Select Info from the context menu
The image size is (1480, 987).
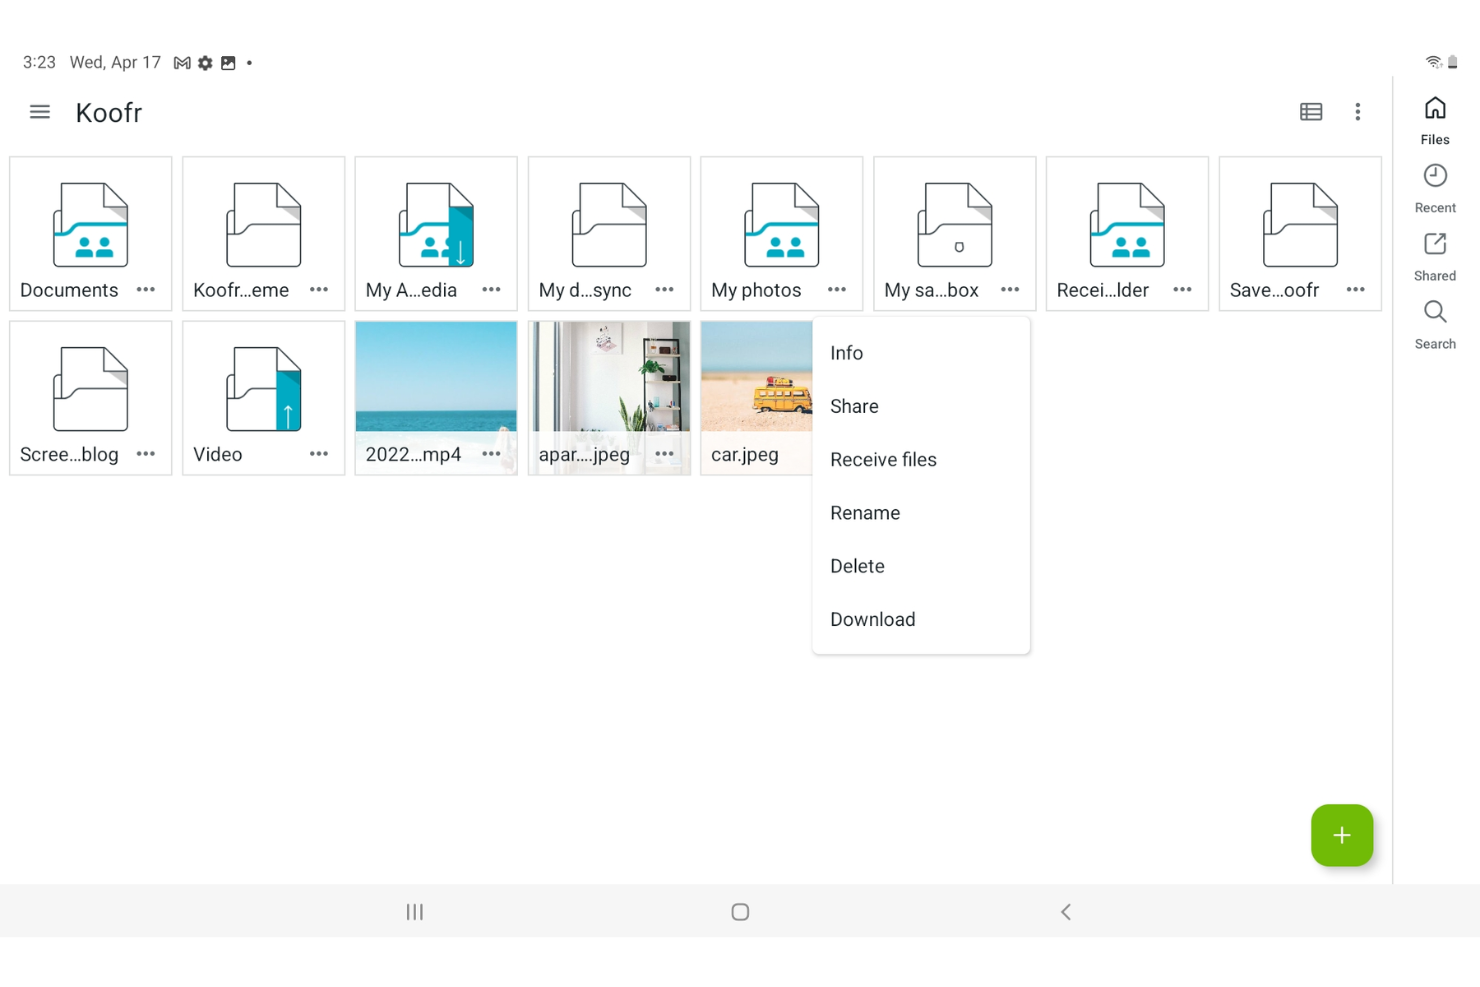pos(846,352)
